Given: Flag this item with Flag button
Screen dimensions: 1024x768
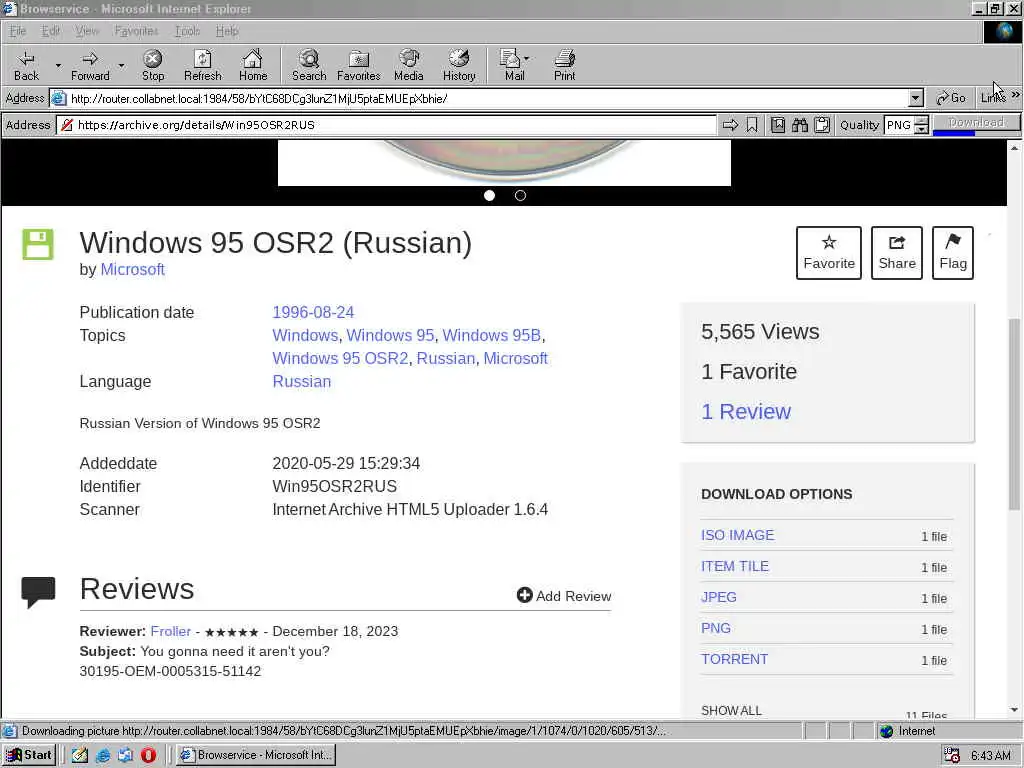Looking at the screenshot, I should [953, 253].
